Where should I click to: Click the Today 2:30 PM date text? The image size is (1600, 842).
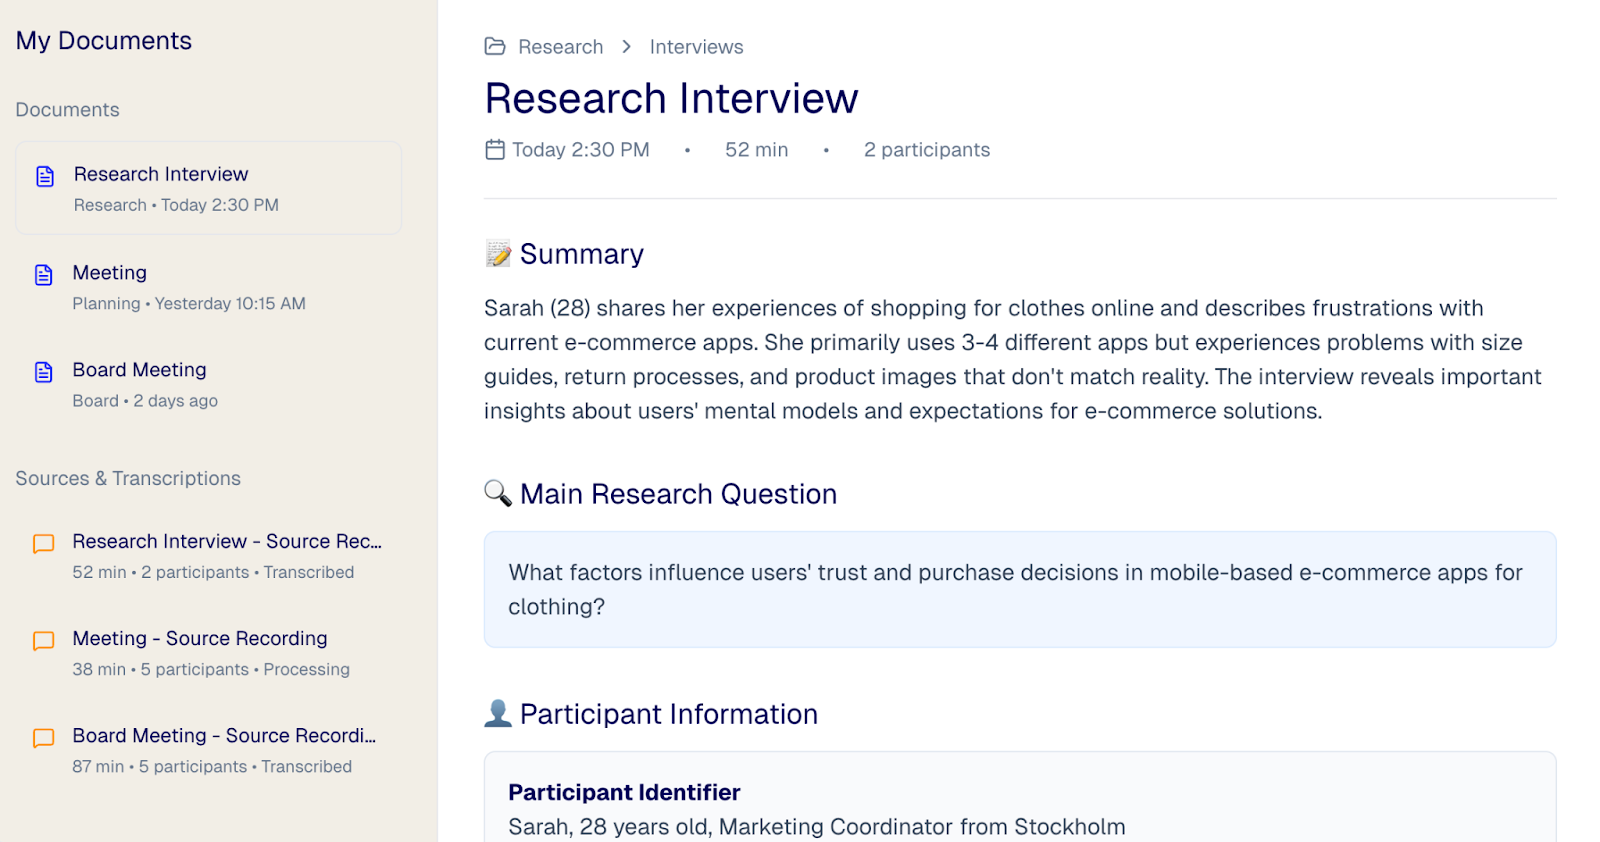point(581,150)
